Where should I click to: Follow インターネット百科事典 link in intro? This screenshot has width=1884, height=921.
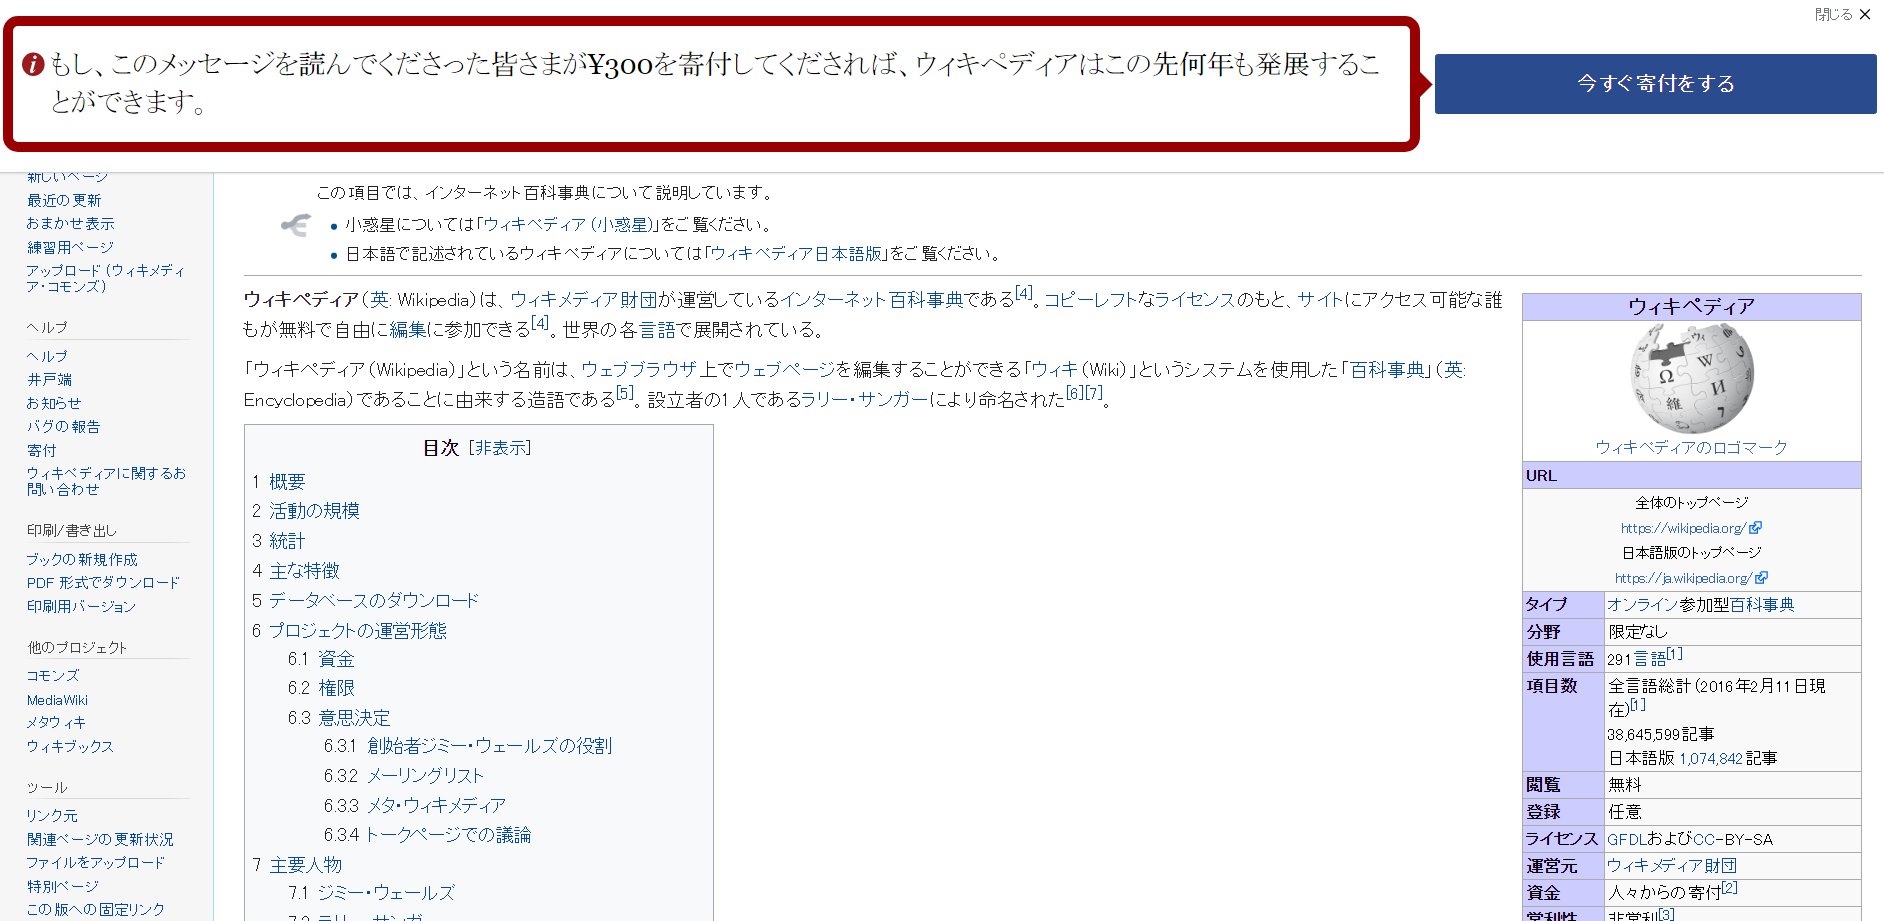click(x=872, y=300)
